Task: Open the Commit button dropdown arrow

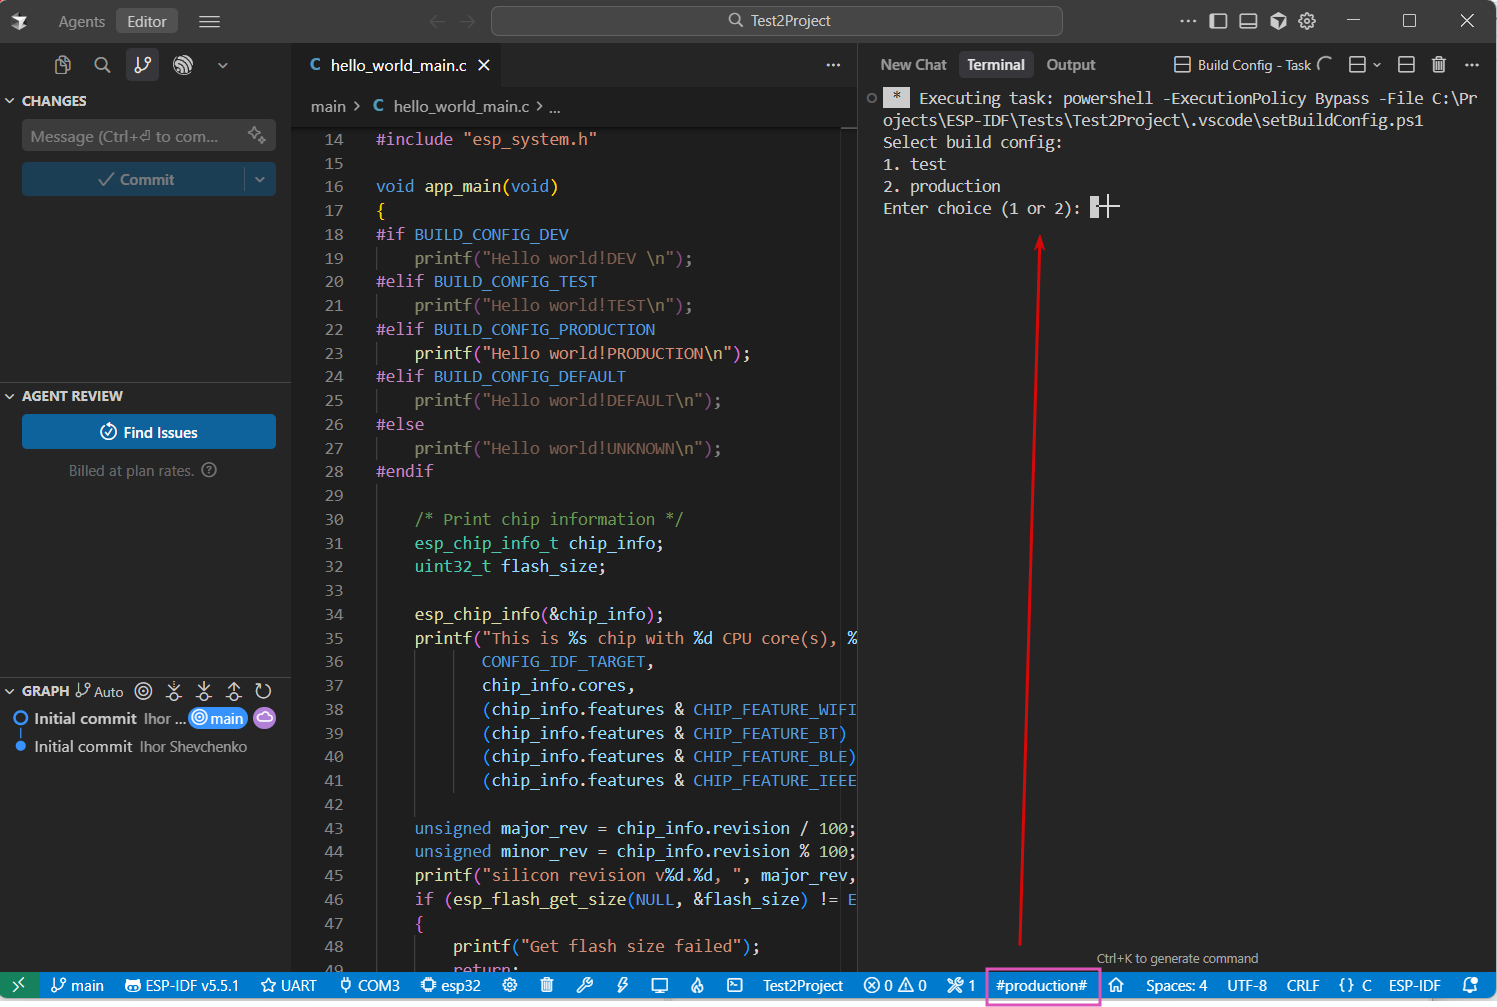Action: 260,180
